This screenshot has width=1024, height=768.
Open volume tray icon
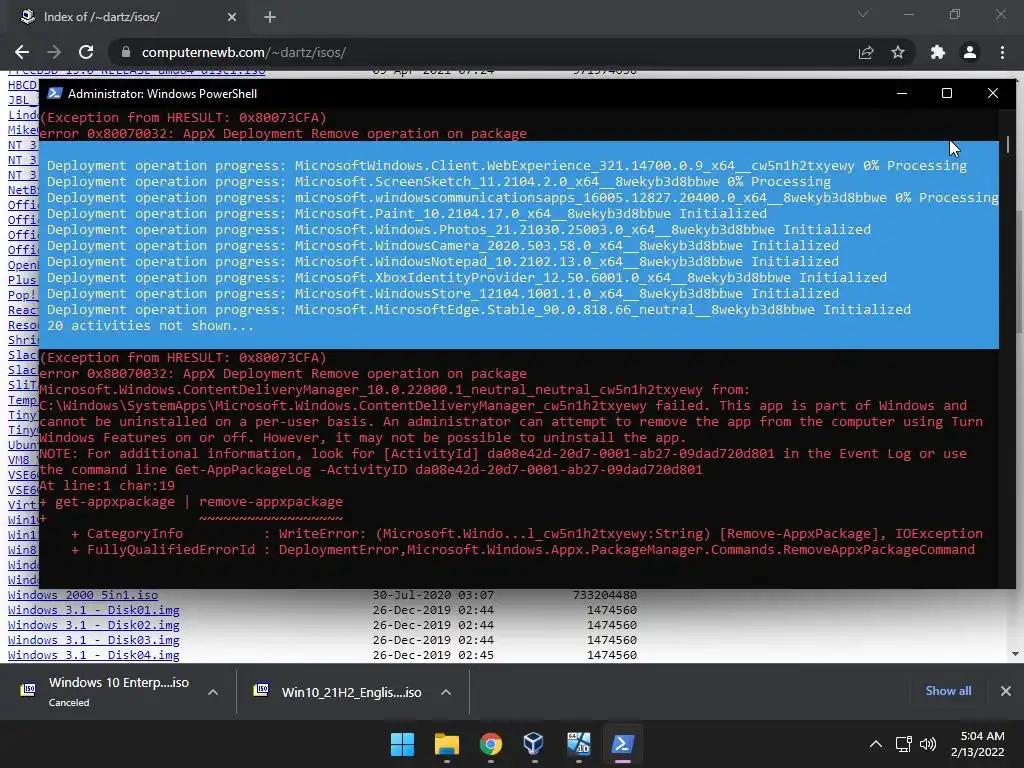[x=927, y=744]
